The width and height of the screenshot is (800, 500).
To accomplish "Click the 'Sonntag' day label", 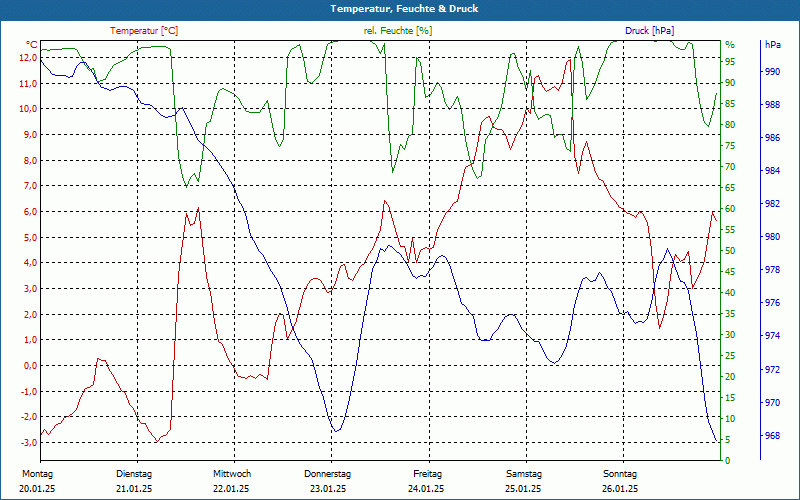I will point(620,474).
